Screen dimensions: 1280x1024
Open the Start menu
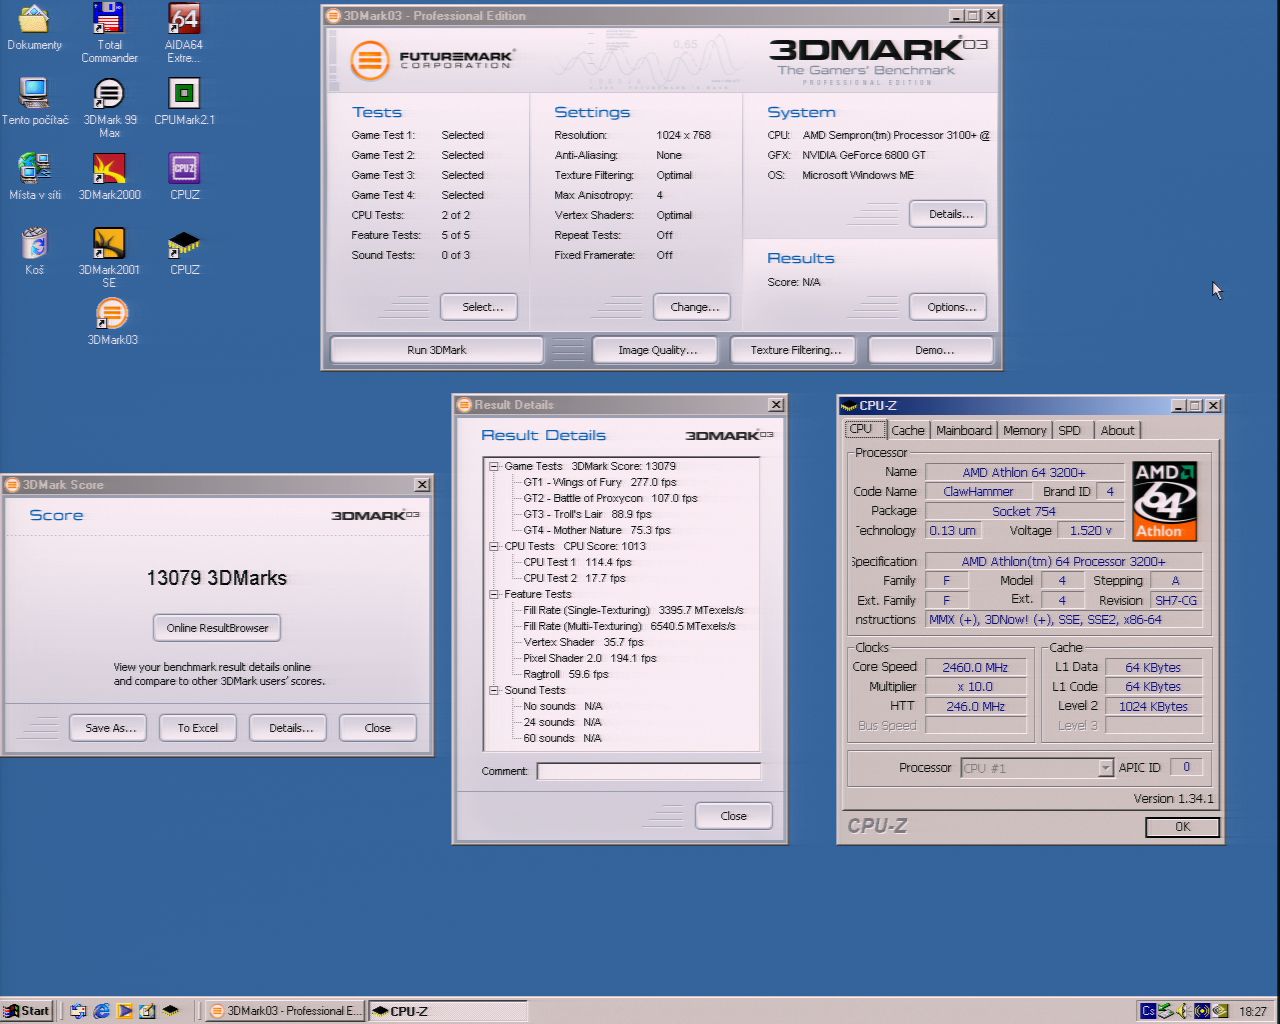pyautogui.click(x=27, y=1011)
